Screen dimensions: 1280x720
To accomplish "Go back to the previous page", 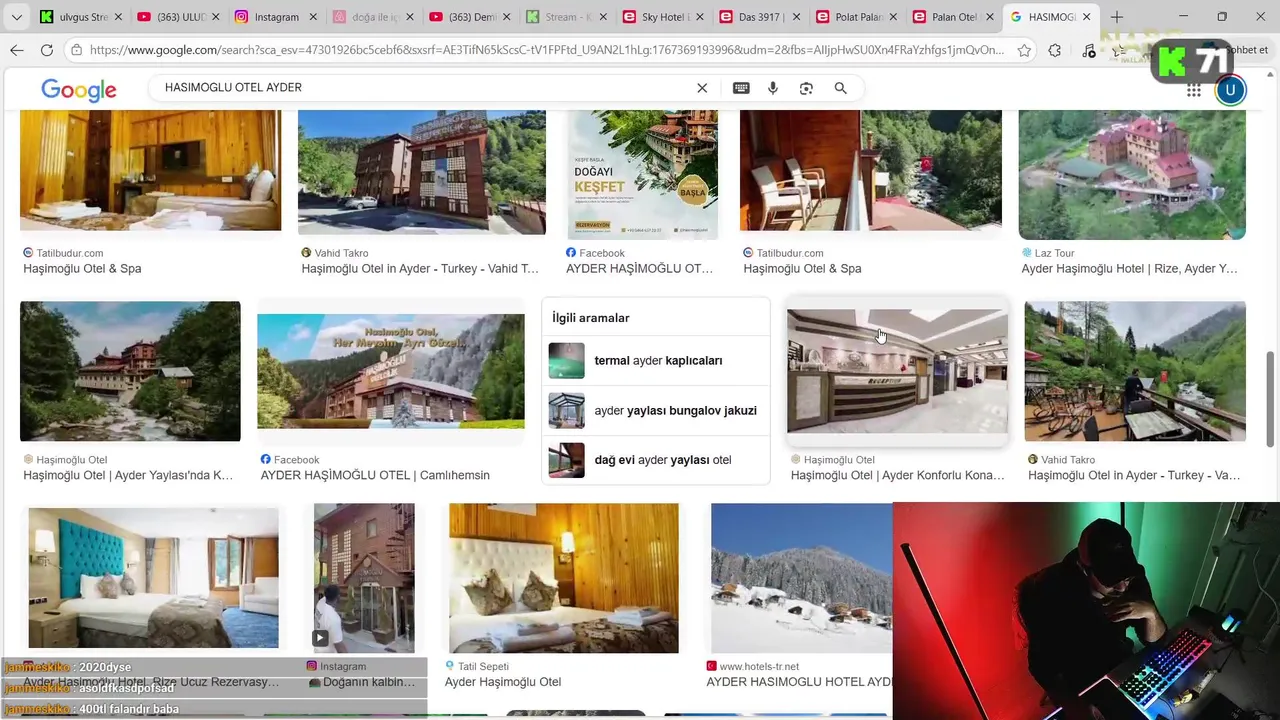I will (x=17, y=50).
